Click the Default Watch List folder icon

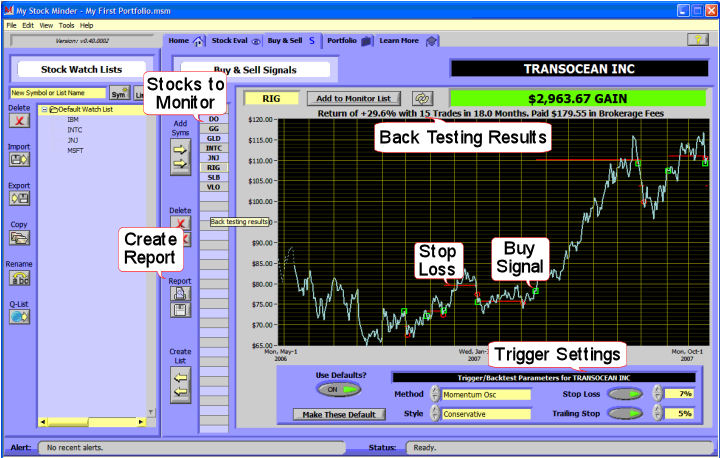53,110
